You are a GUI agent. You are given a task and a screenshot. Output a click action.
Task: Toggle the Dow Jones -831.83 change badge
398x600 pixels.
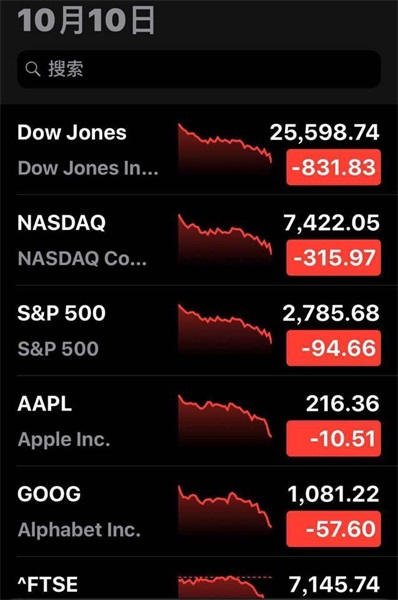pyautogui.click(x=333, y=168)
